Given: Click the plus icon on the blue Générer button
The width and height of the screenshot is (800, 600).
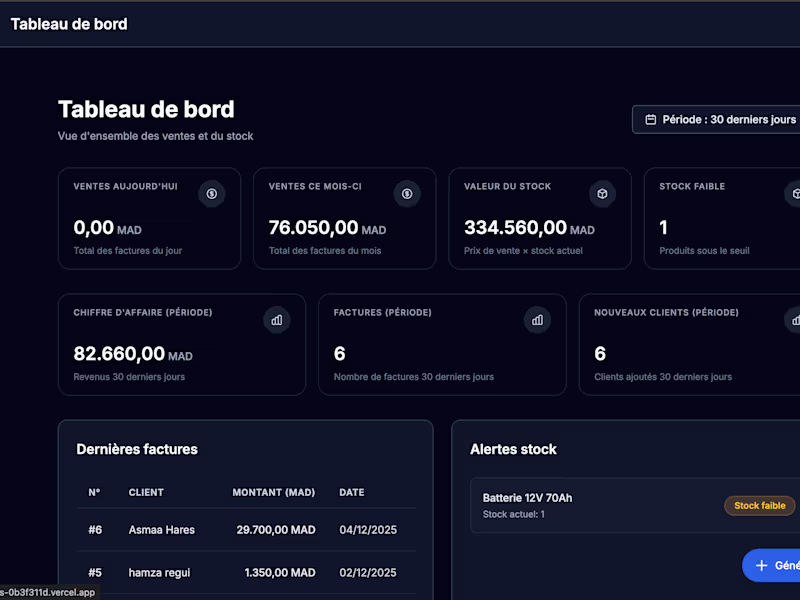Looking at the screenshot, I should coord(764,565).
